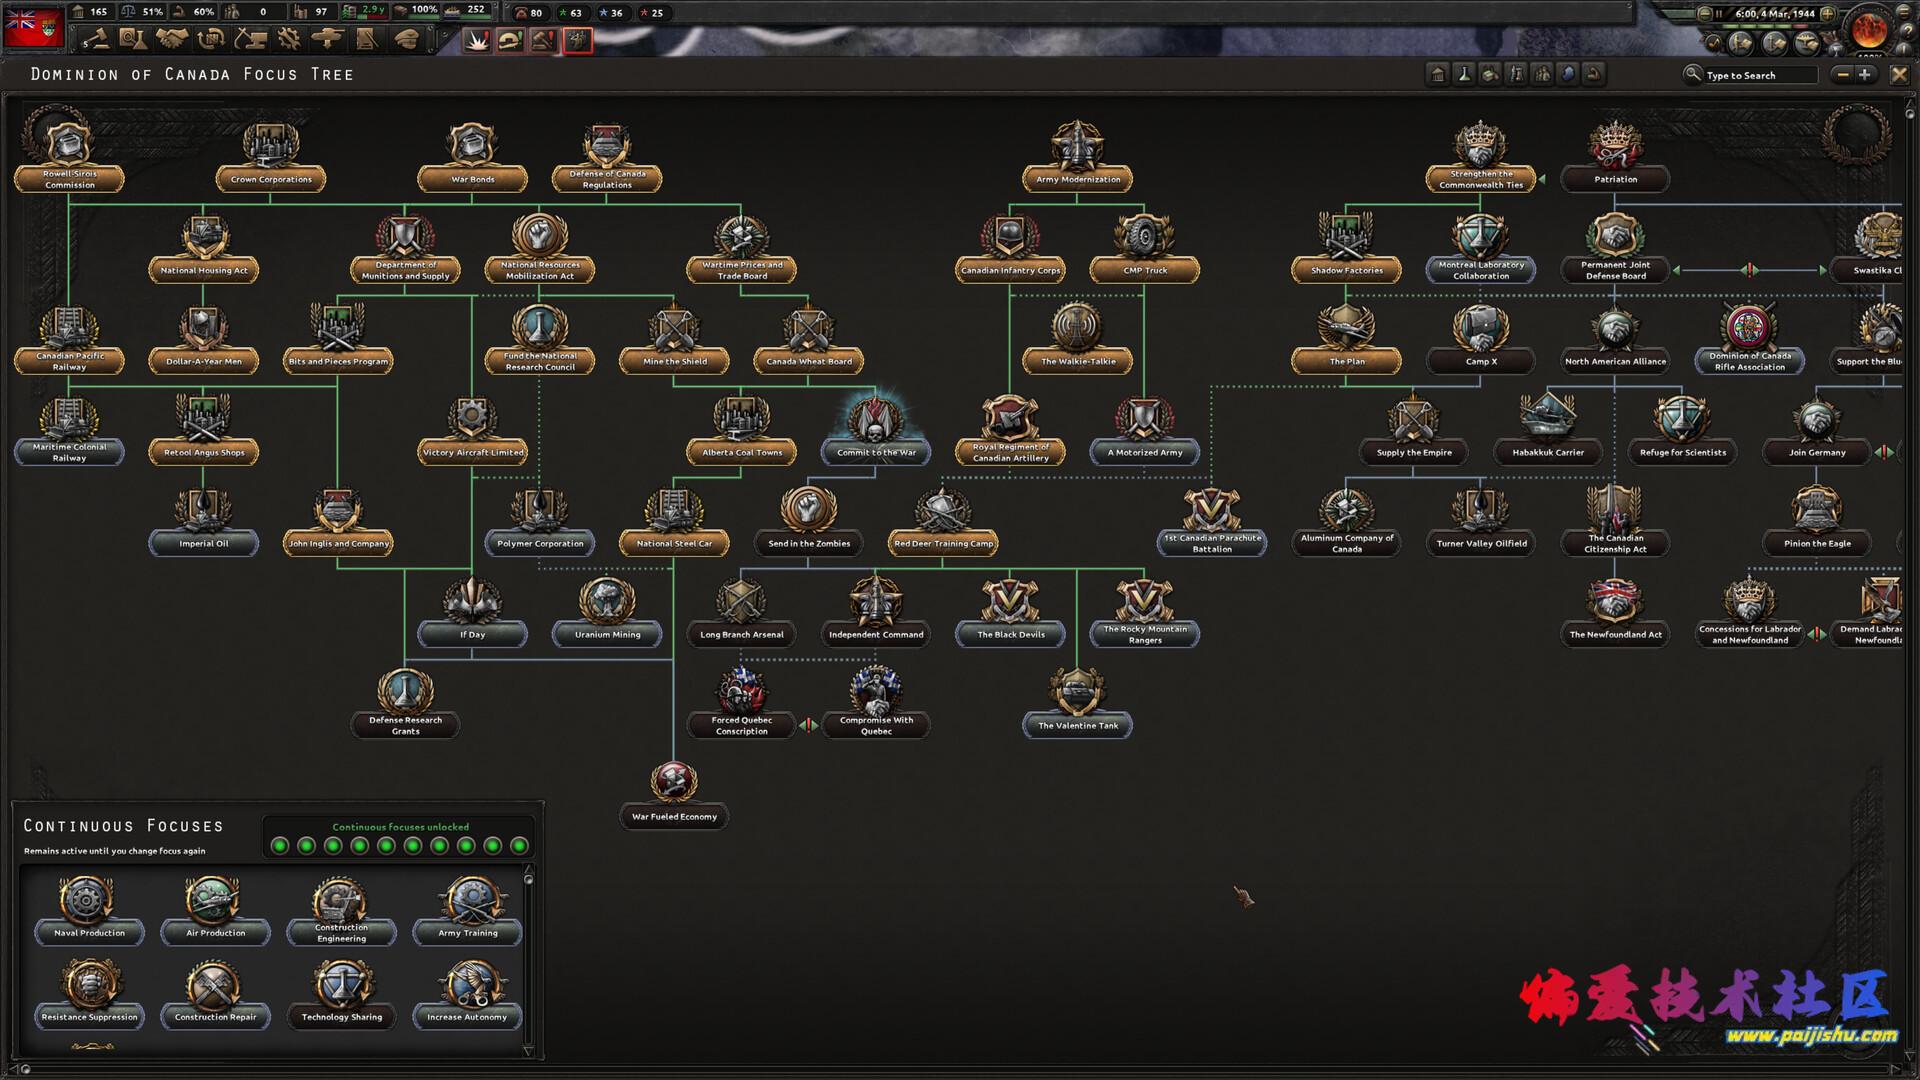Decrease game speed with minus button
Viewport: 1920px width, 1080px height.
click(x=1705, y=14)
